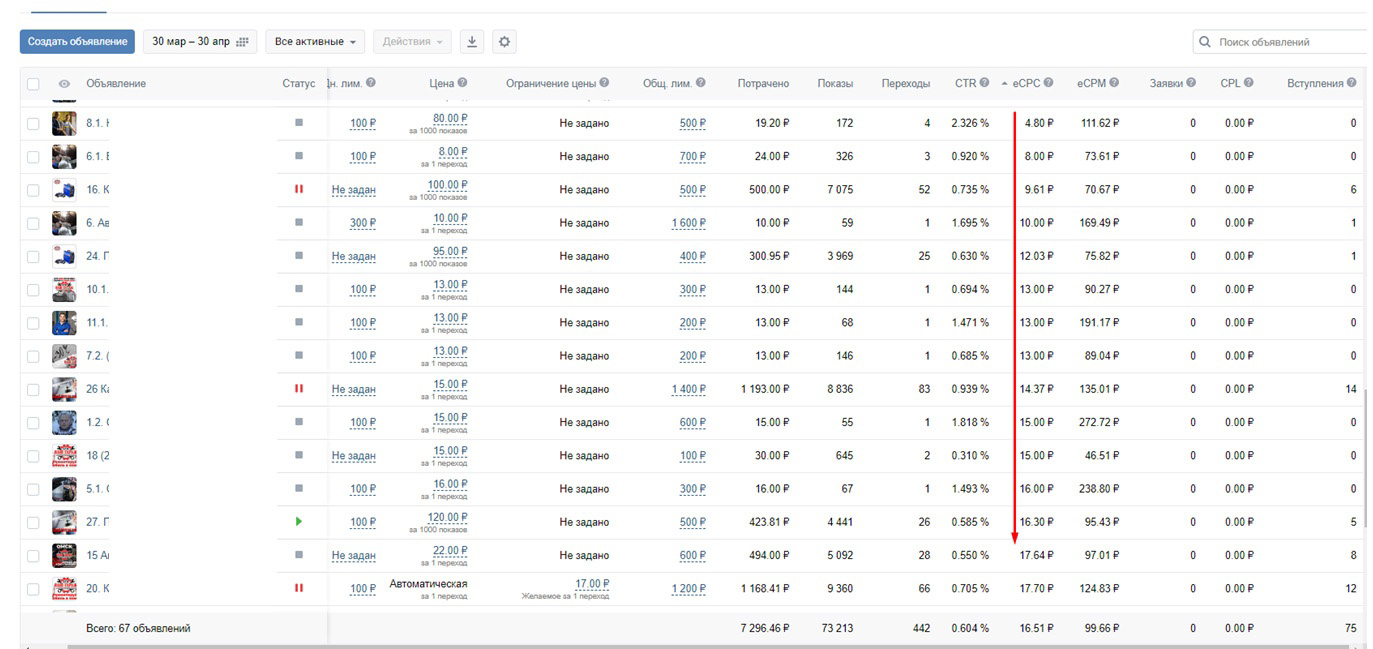This screenshot has height=649, width=1373.
Task: Click the pause status icon of ad 26 Ка
Action: pos(298,389)
